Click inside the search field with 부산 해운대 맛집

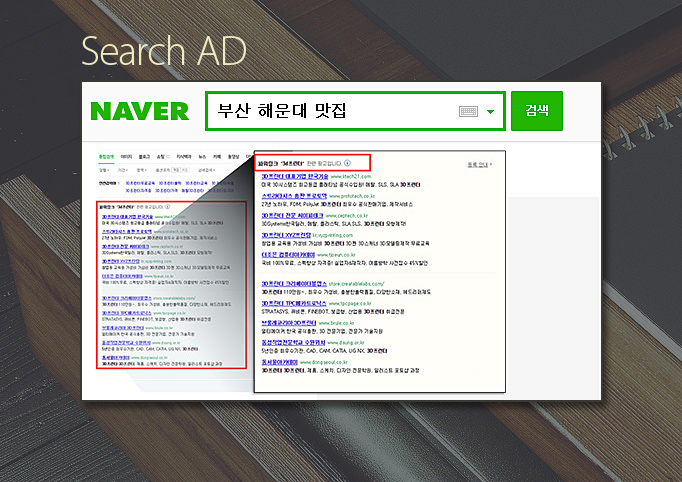[x=330, y=112]
